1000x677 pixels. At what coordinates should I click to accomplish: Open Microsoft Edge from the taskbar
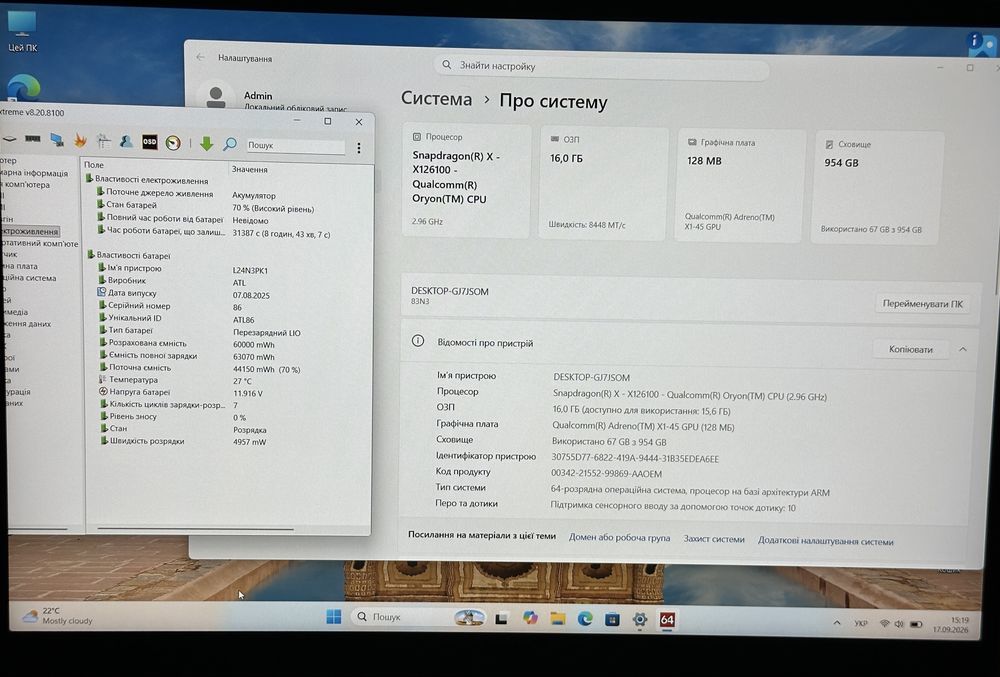[x=585, y=618]
